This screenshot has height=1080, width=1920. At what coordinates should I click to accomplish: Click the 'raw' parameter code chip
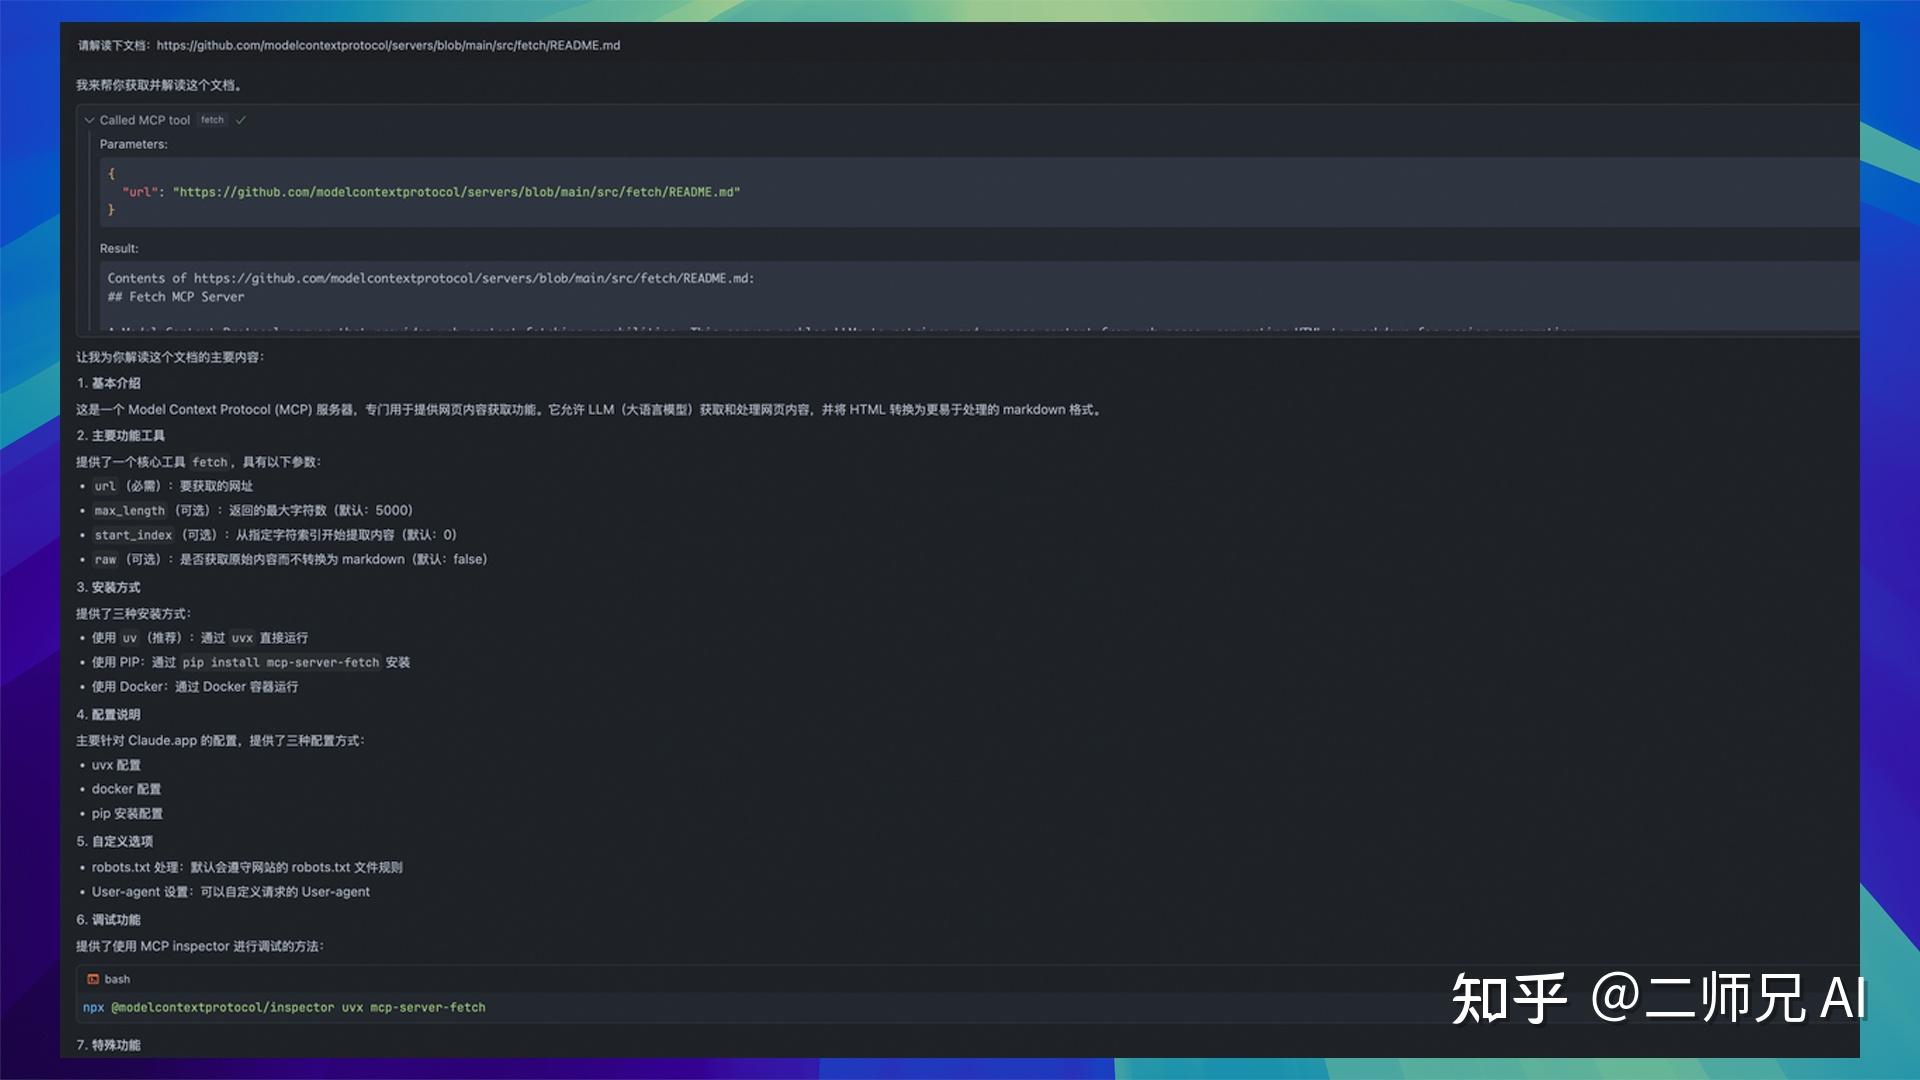(x=104, y=559)
